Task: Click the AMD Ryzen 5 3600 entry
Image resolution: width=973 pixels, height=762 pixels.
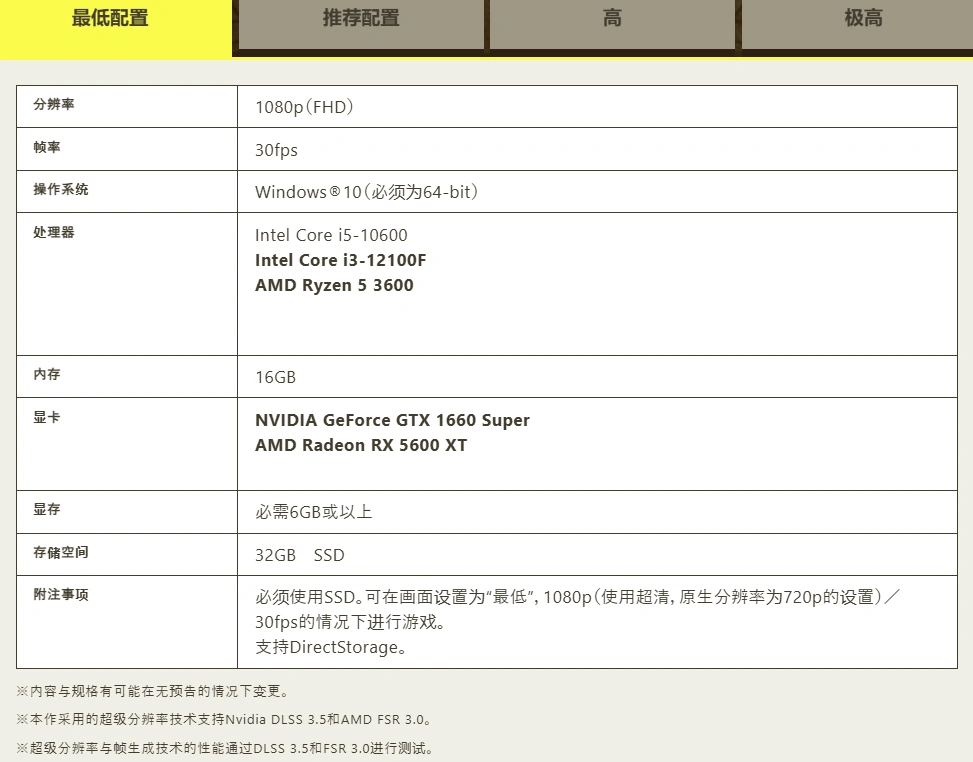Action: pos(334,285)
